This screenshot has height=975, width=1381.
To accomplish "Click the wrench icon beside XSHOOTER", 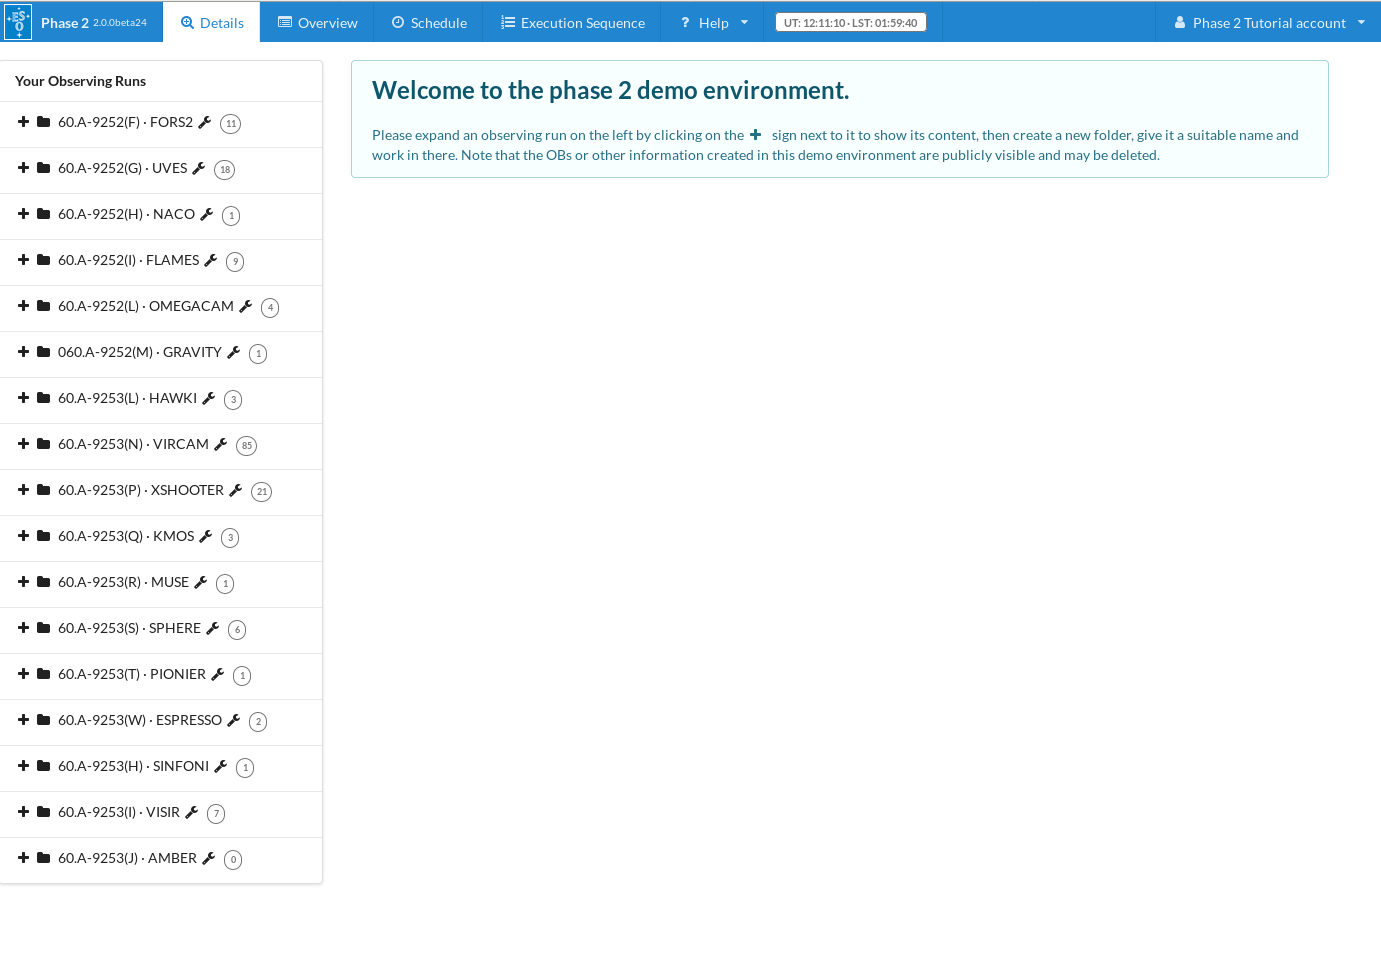I will click(236, 490).
